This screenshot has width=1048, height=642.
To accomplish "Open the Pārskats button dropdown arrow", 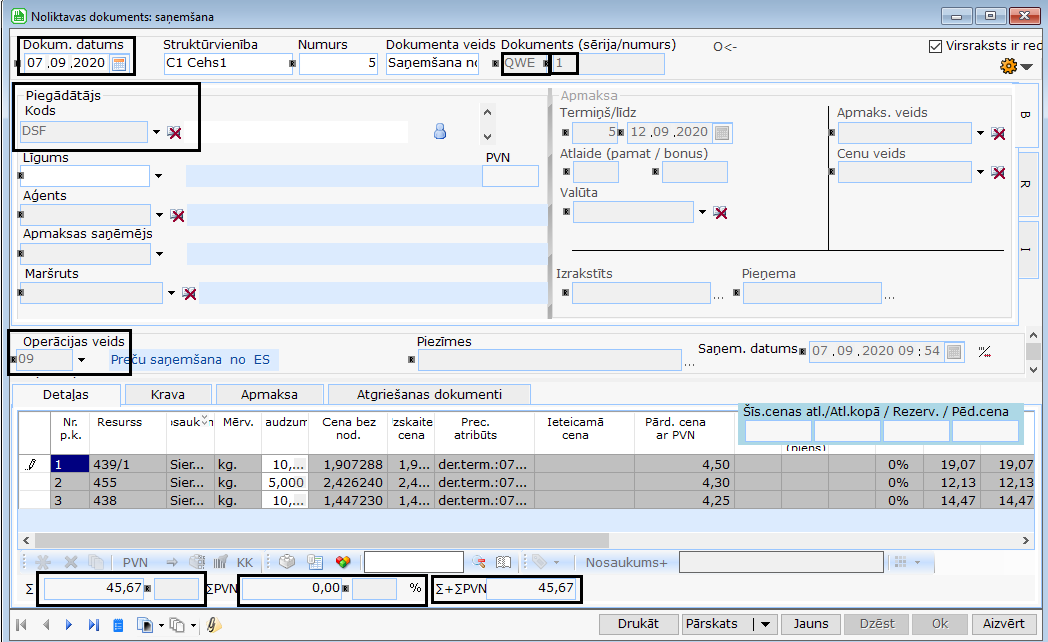I will click(x=765, y=624).
